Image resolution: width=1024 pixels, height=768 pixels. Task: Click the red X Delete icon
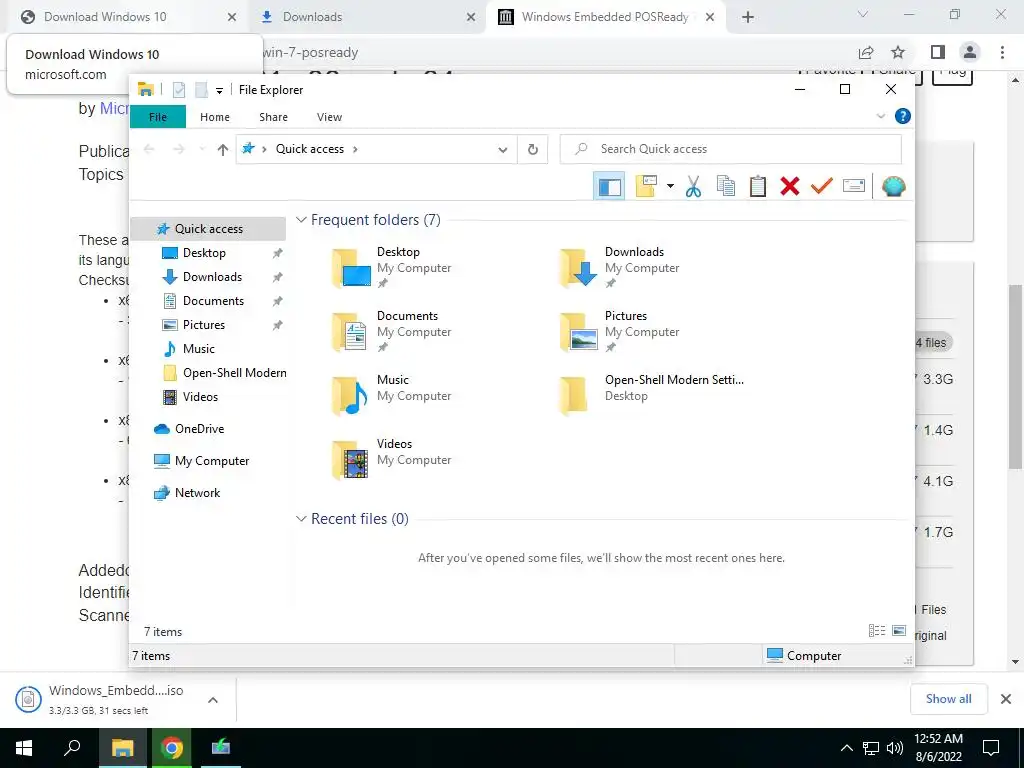point(790,187)
